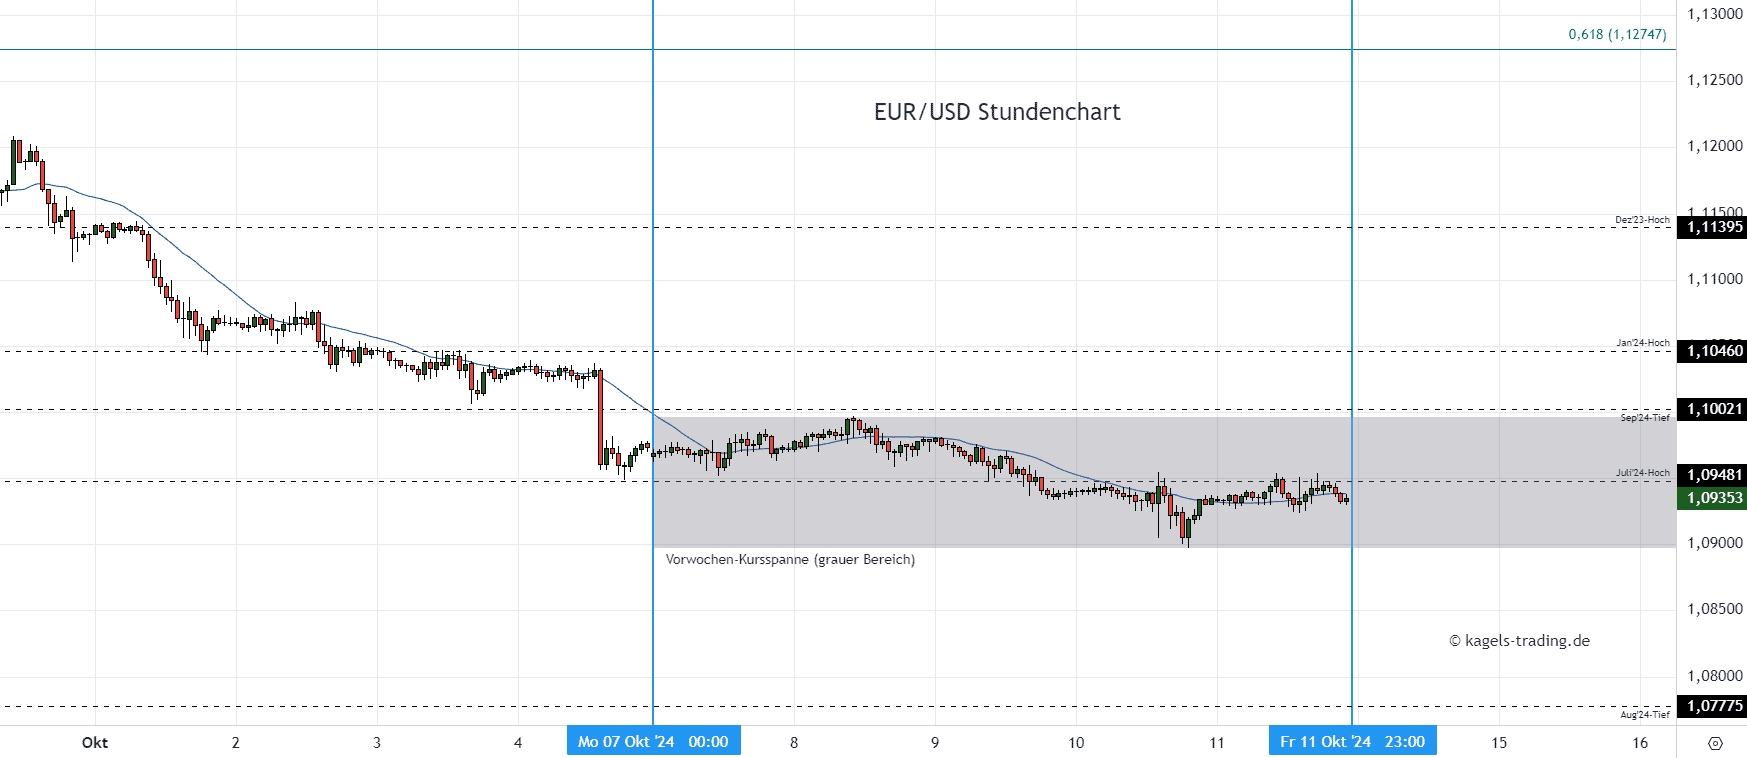Click the 1,09481 price label
The image size is (1747, 758).
tap(1712, 475)
